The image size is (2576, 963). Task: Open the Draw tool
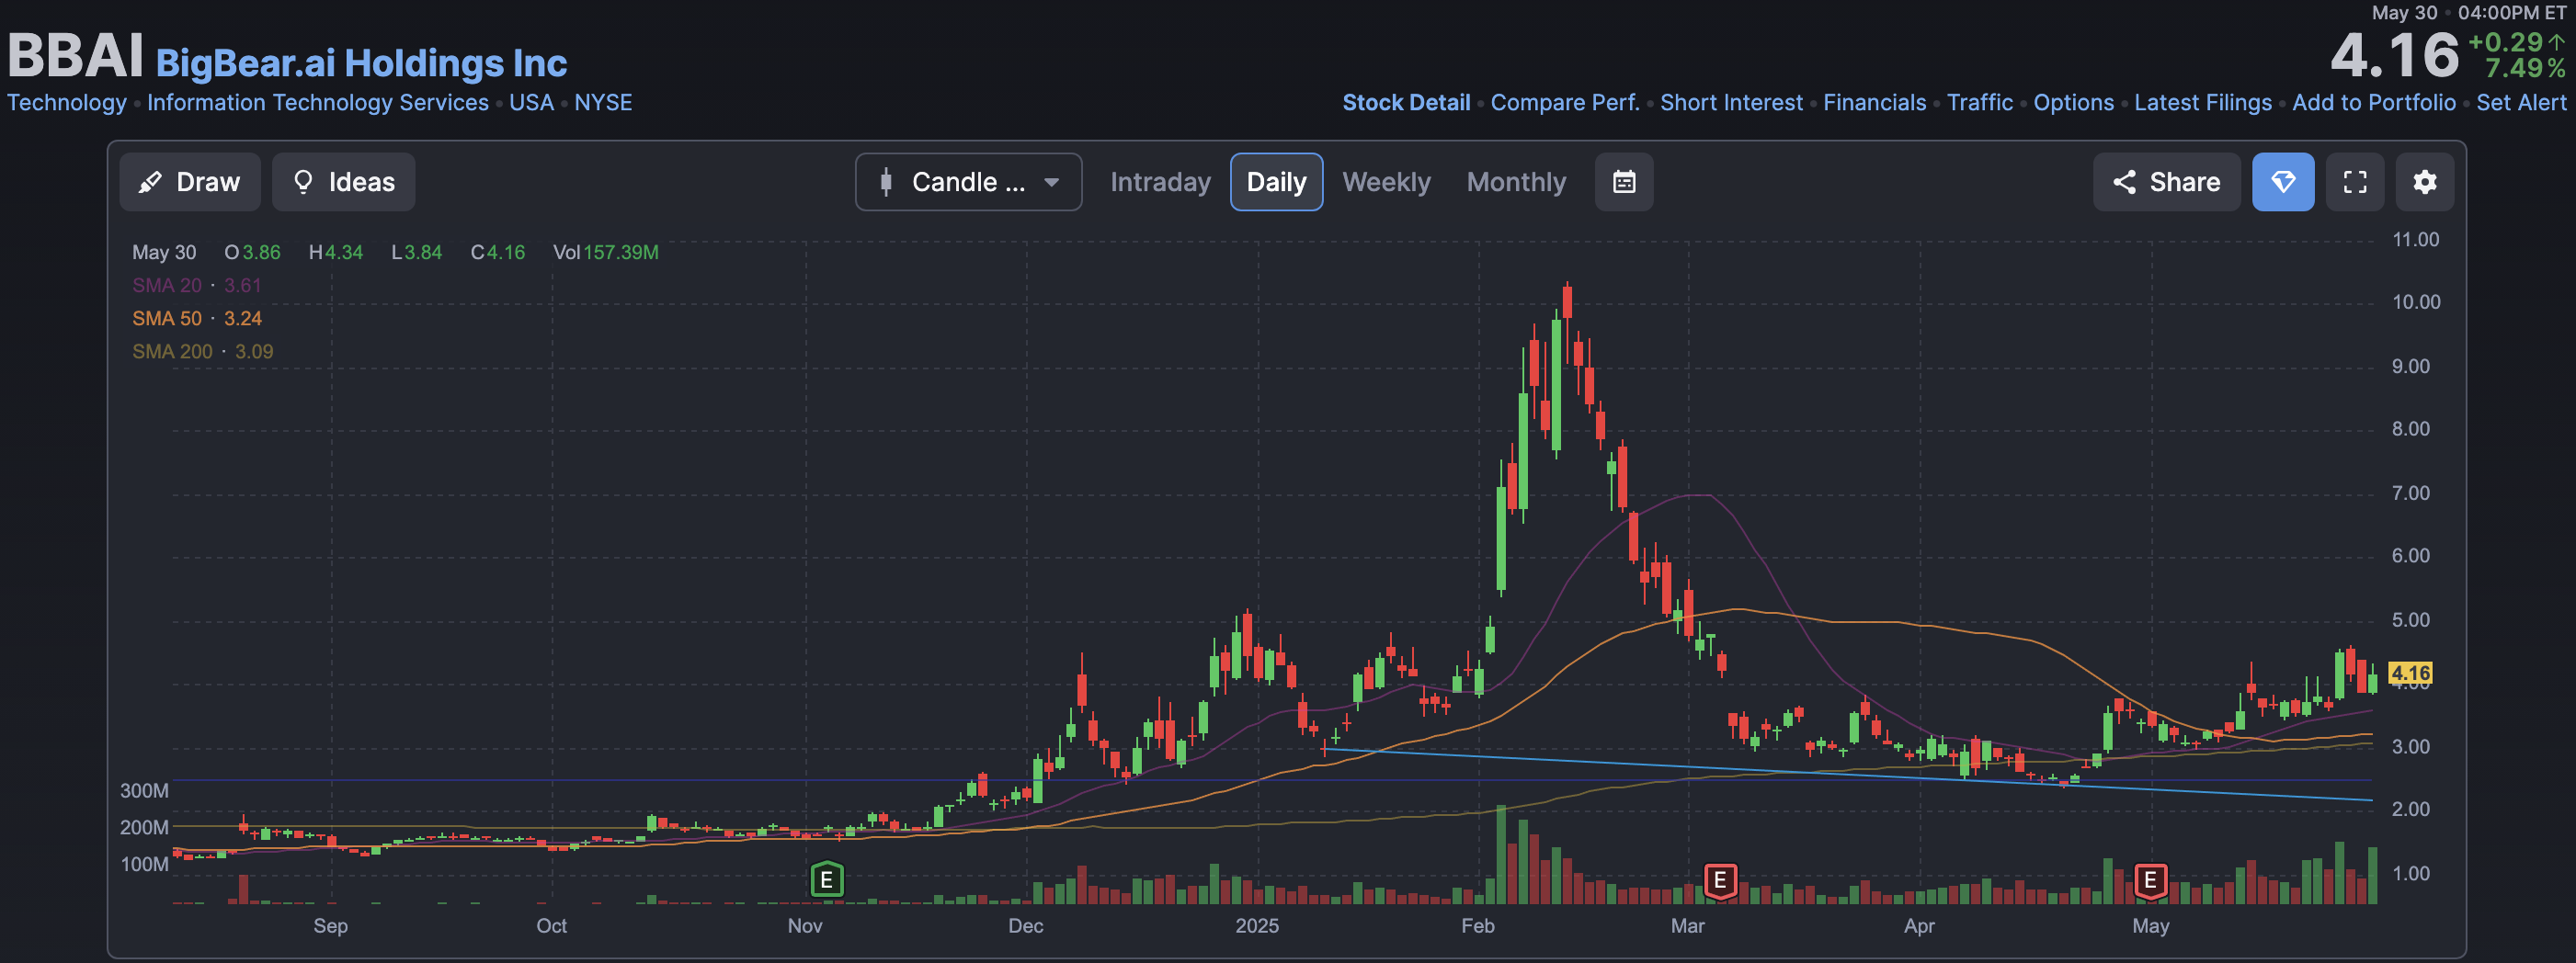(x=190, y=182)
